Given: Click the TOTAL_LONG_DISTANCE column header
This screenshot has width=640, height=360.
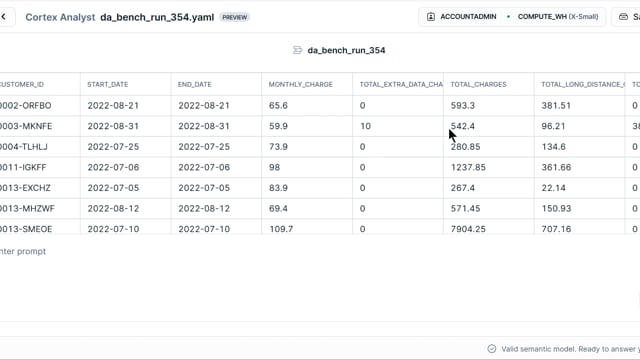Looking at the screenshot, I should coord(582,84).
